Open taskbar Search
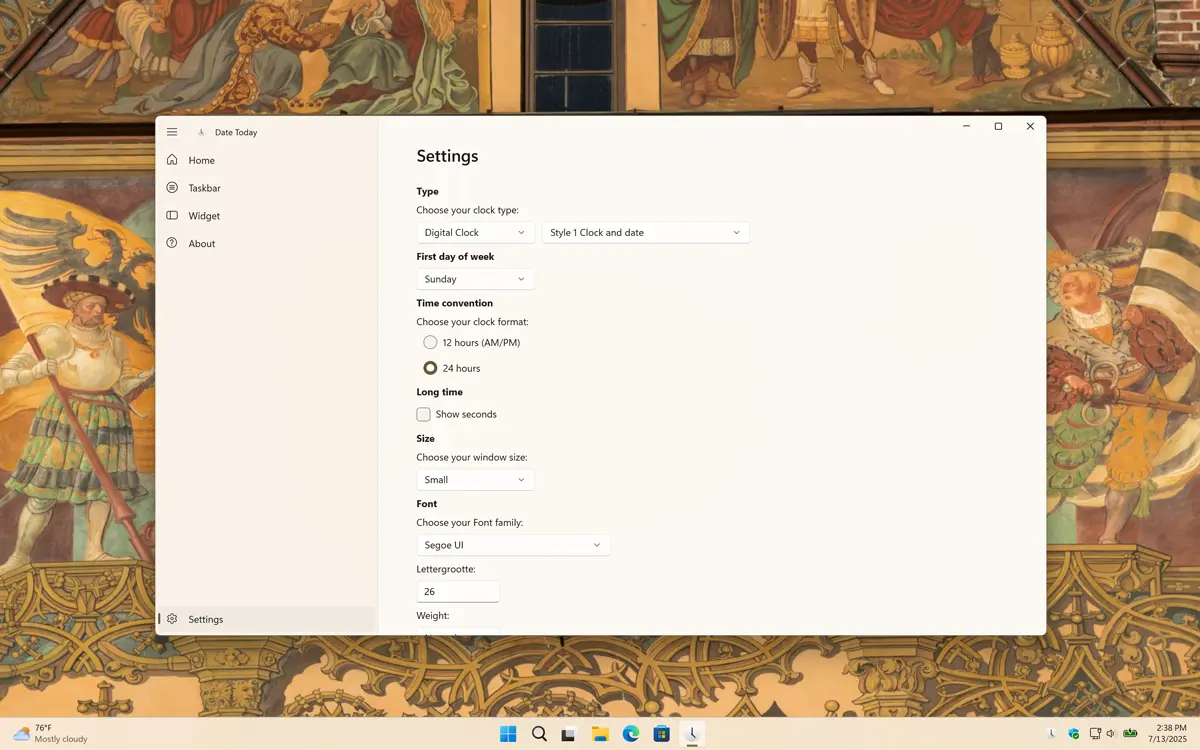The width and height of the screenshot is (1200, 750). [539, 734]
